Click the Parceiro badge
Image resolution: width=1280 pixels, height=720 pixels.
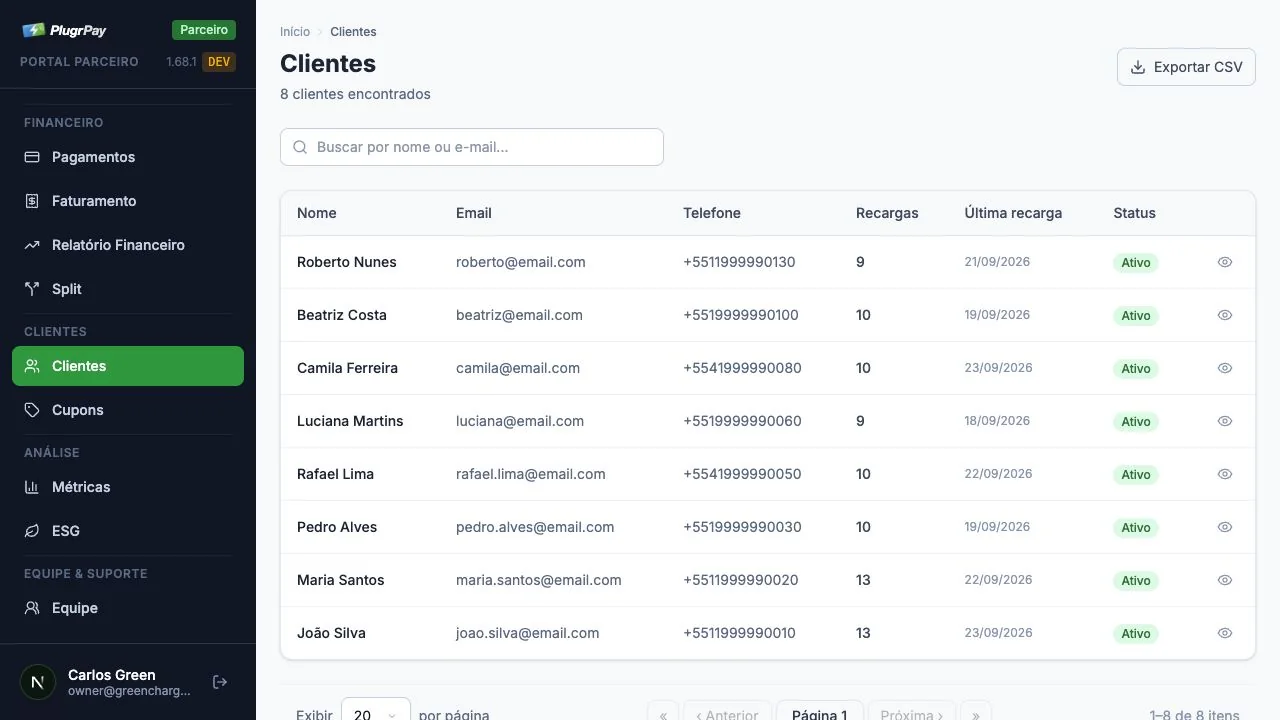pos(204,30)
